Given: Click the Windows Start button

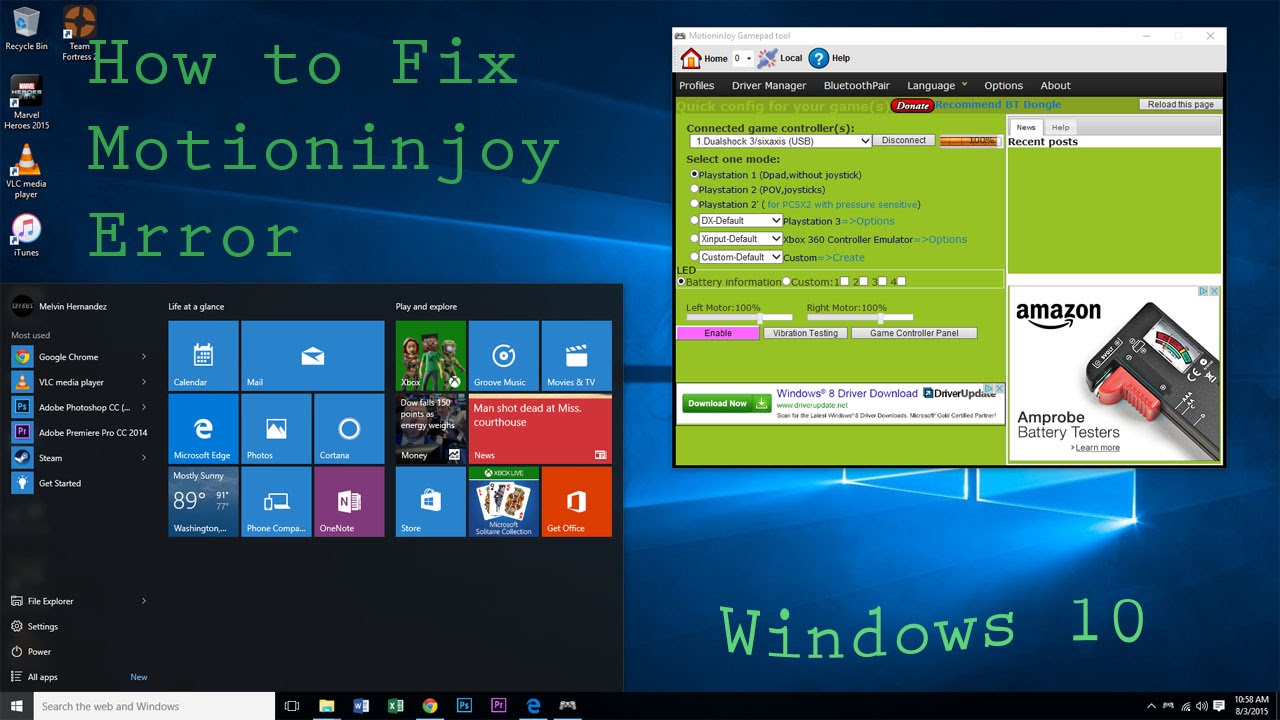Looking at the screenshot, I should point(16,706).
